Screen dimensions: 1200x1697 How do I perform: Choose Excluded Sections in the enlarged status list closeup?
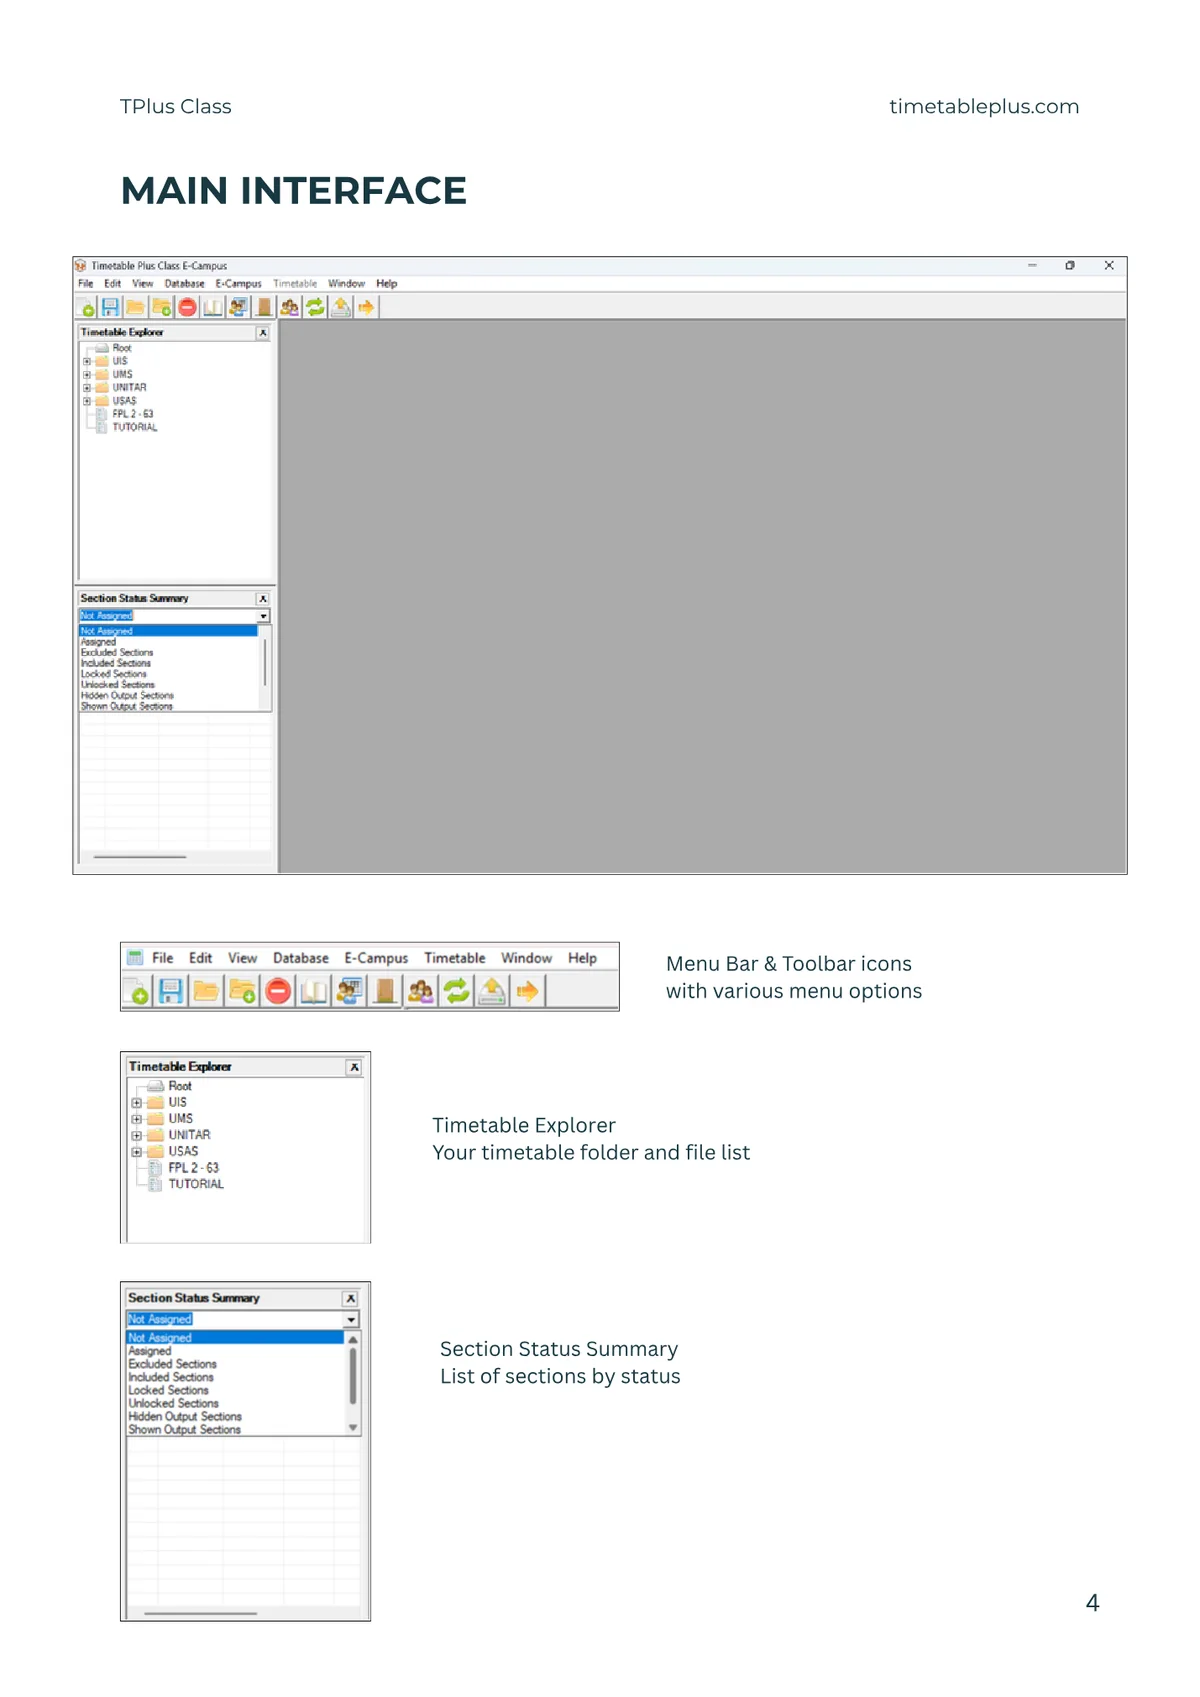[172, 1364]
